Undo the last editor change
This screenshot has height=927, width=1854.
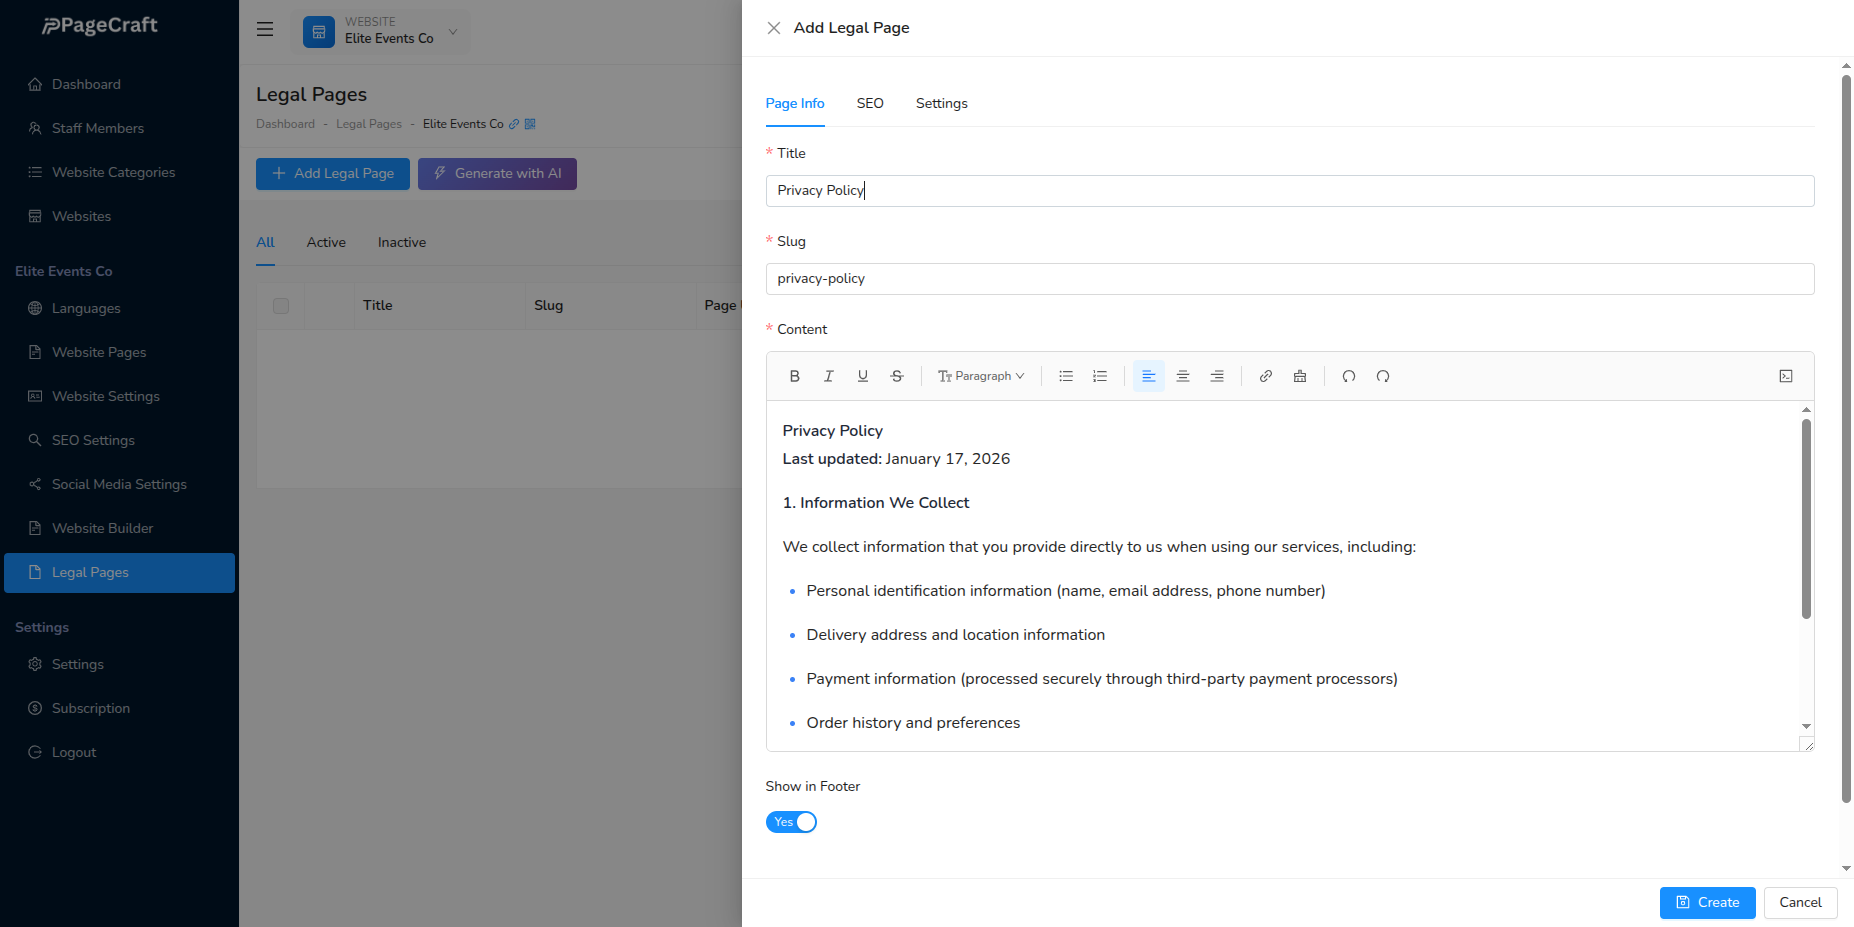coord(1348,376)
